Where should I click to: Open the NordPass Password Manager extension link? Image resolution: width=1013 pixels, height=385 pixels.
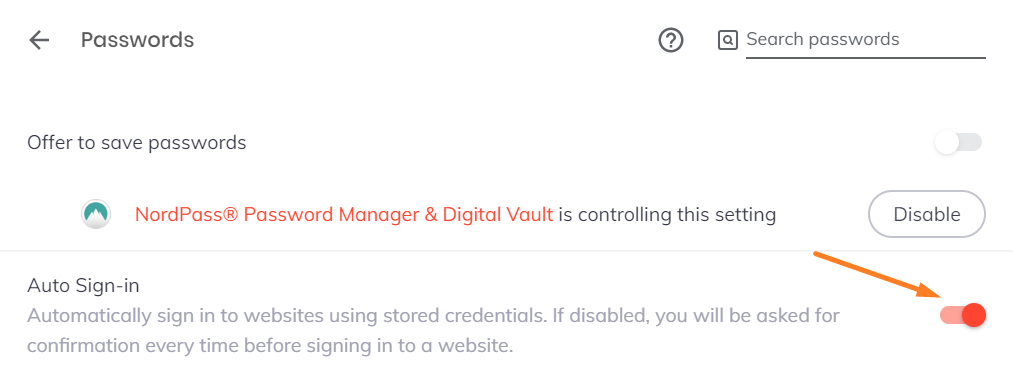tap(344, 214)
